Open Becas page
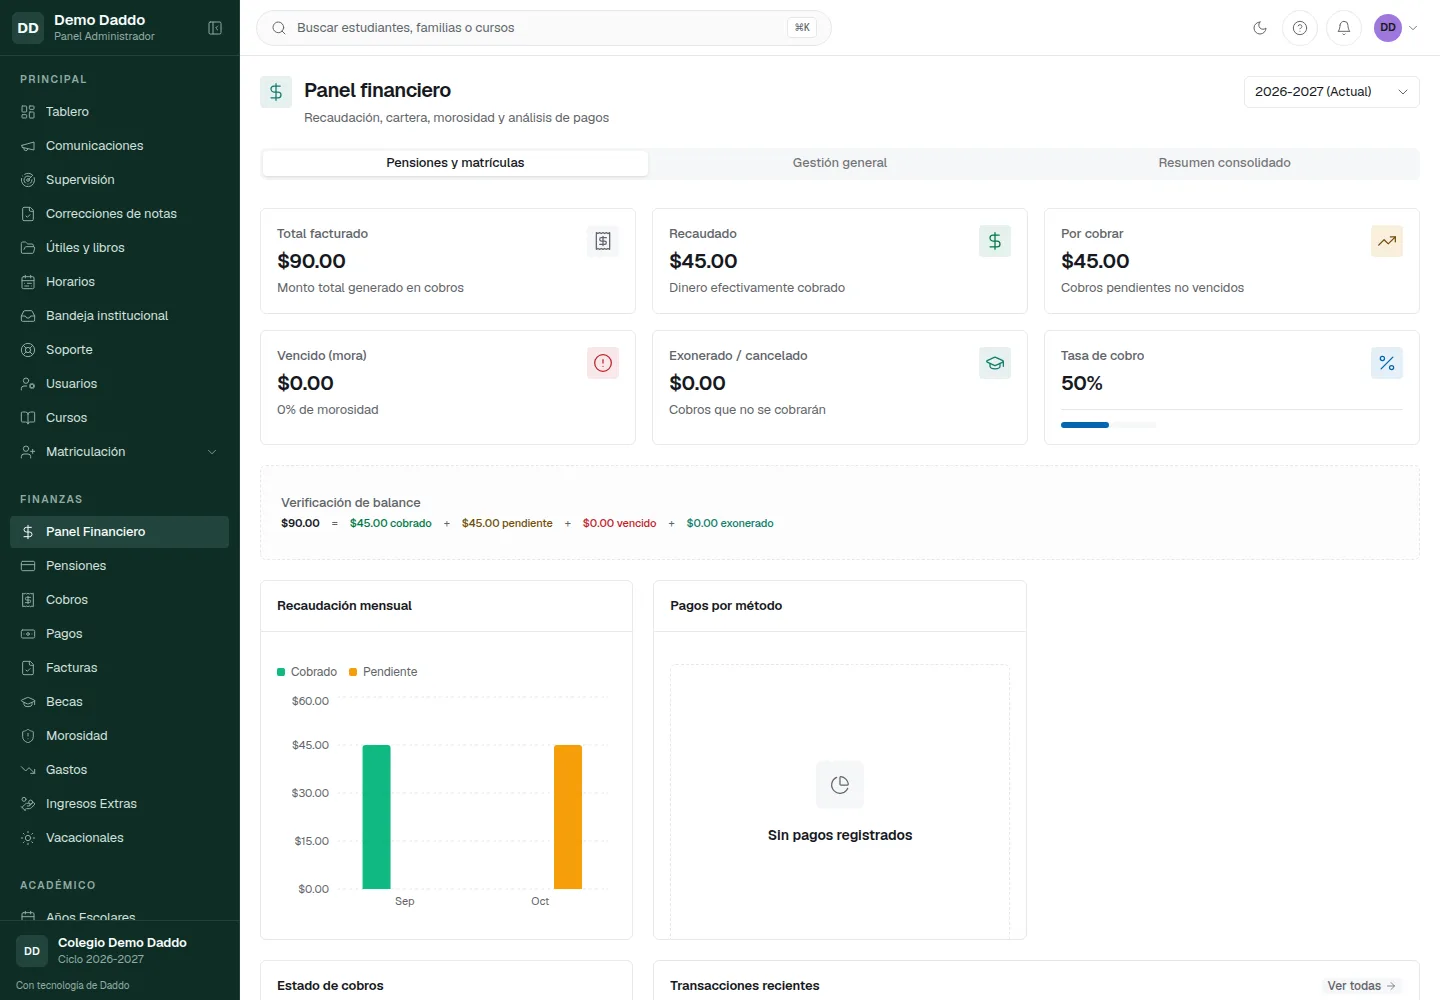This screenshot has height=1000, width=1440. (x=120, y=702)
